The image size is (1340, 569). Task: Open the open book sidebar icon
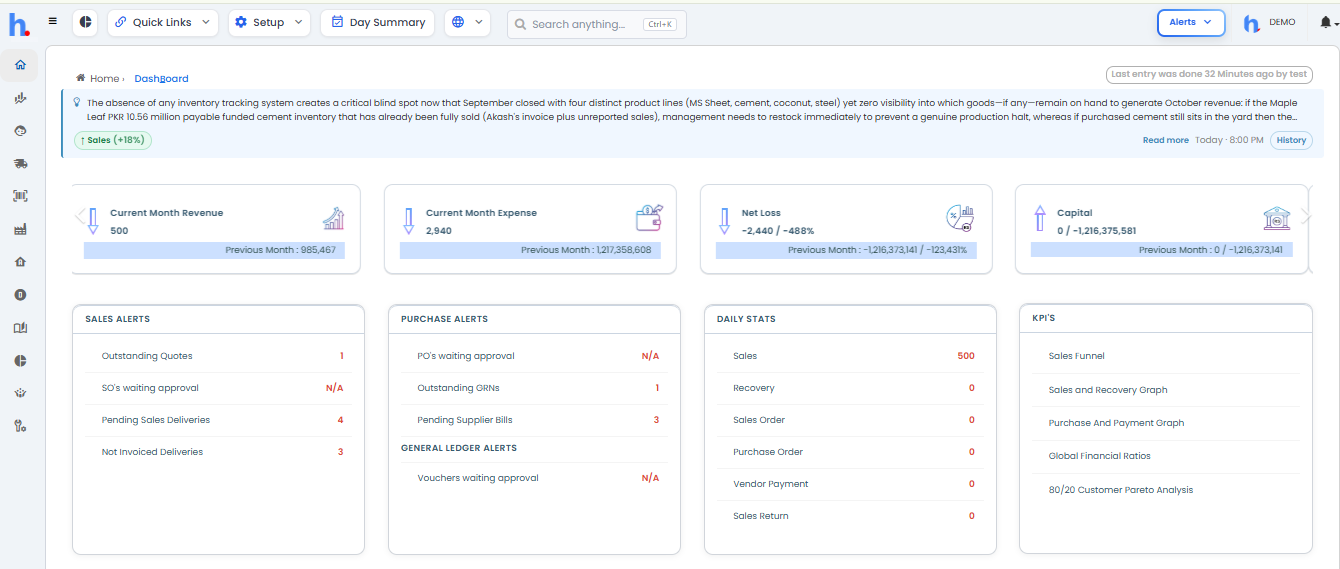pos(20,328)
